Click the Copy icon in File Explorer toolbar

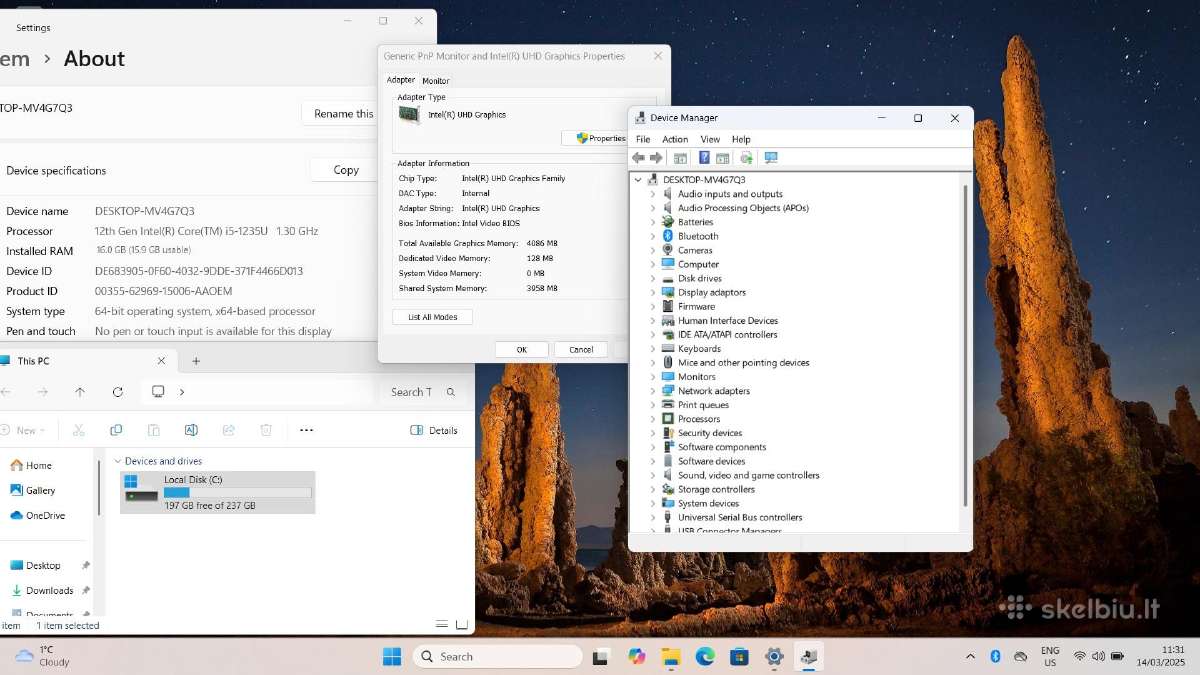coord(116,430)
